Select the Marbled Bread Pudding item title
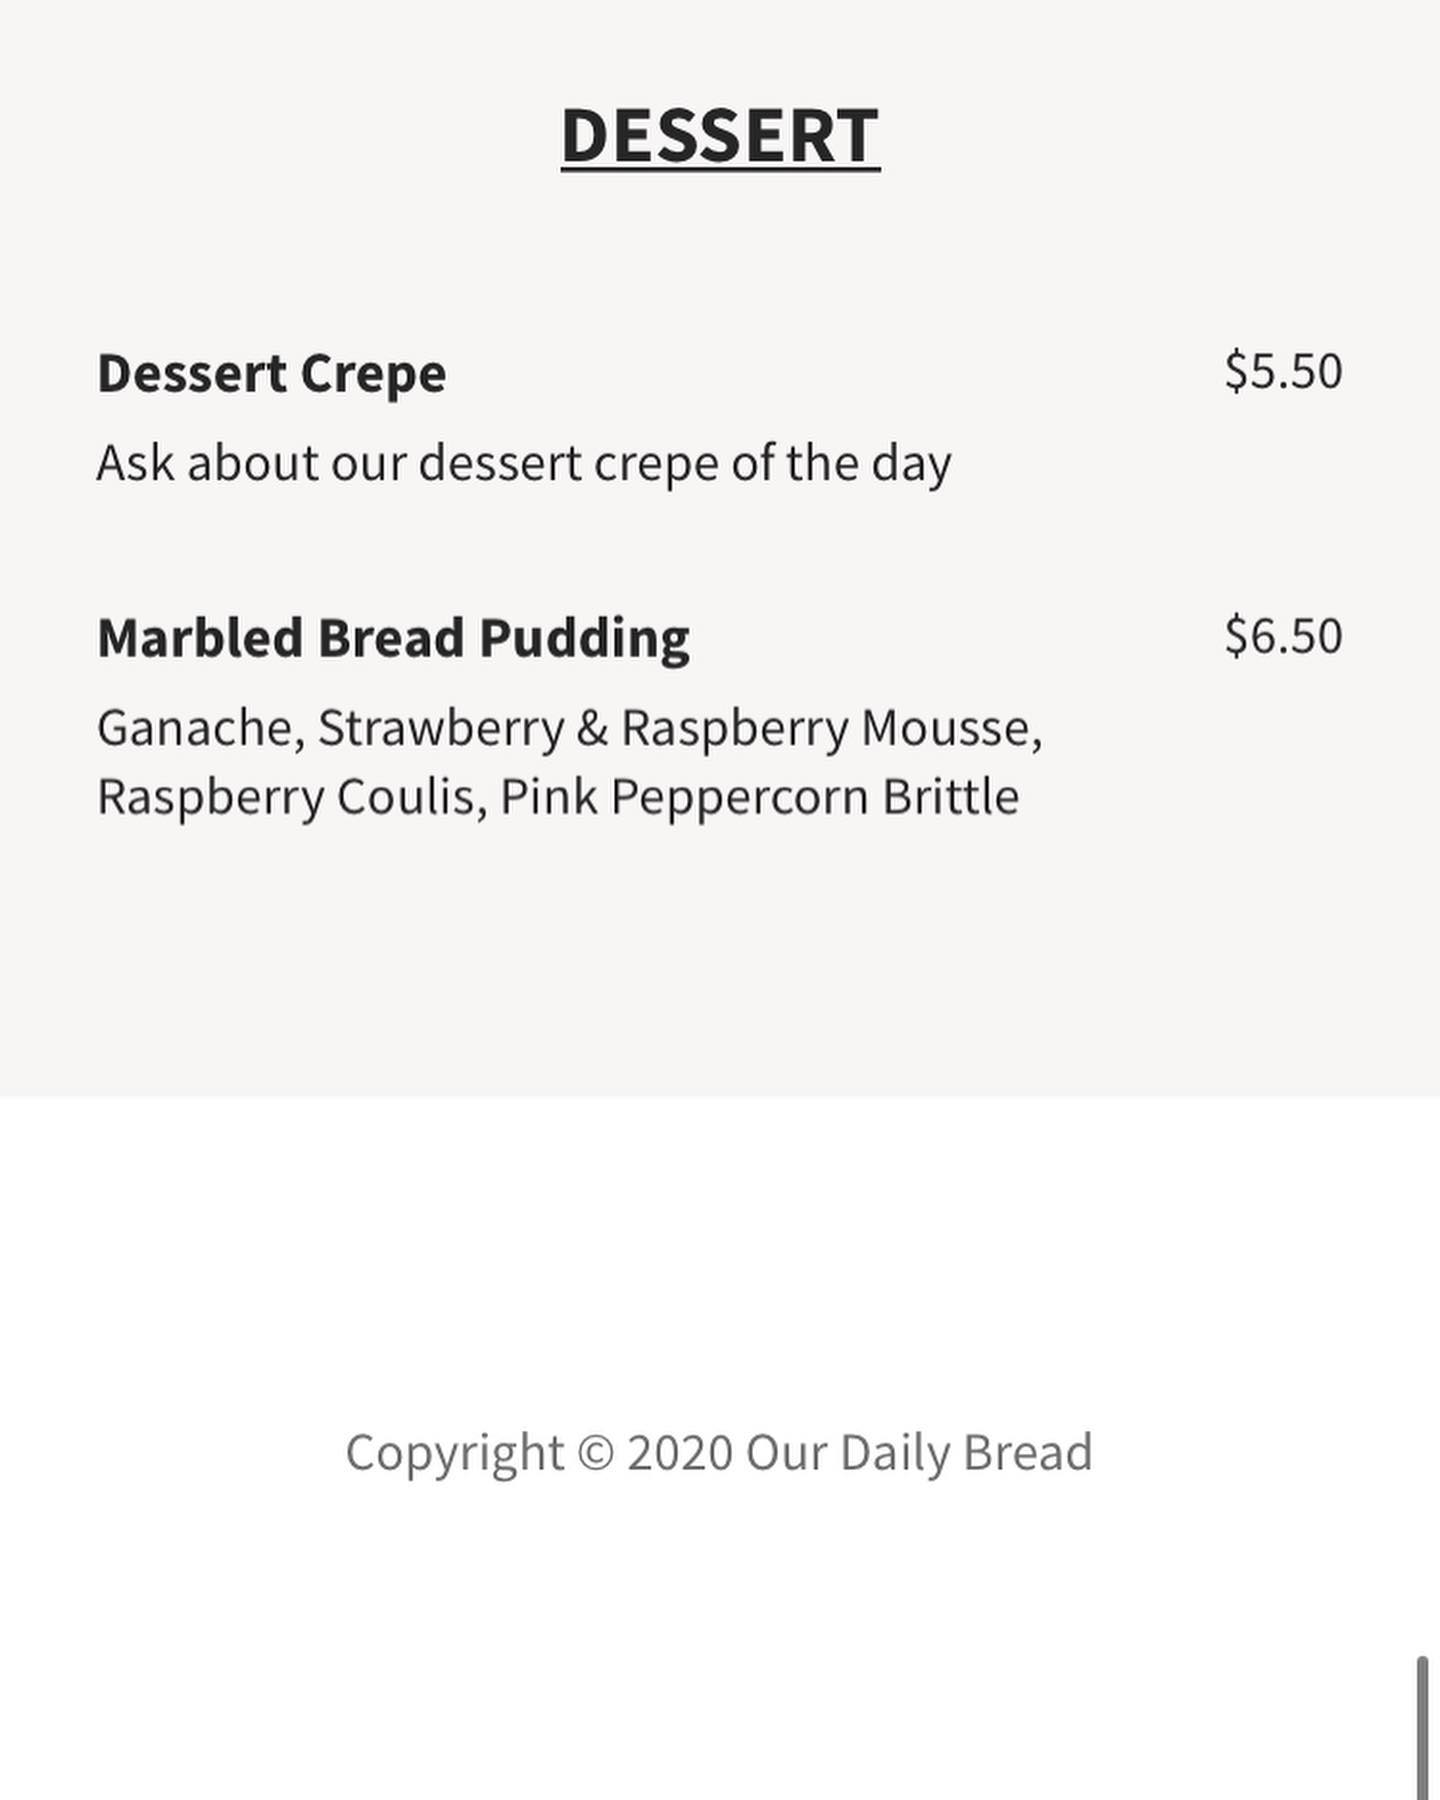Image resolution: width=1440 pixels, height=1800 pixels. (x=393, y=638)
